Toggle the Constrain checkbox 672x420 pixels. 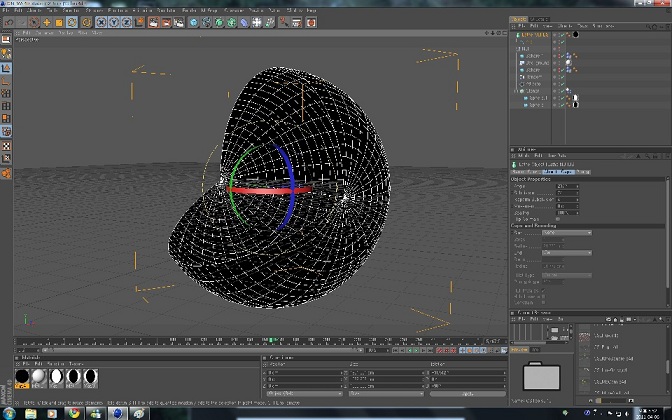tap(543, 302)
